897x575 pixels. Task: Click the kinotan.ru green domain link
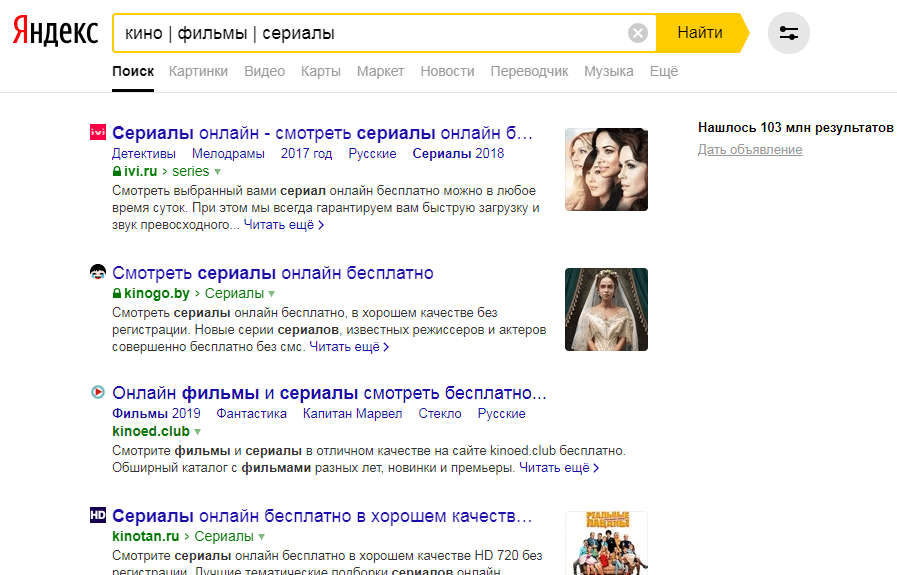146,537
